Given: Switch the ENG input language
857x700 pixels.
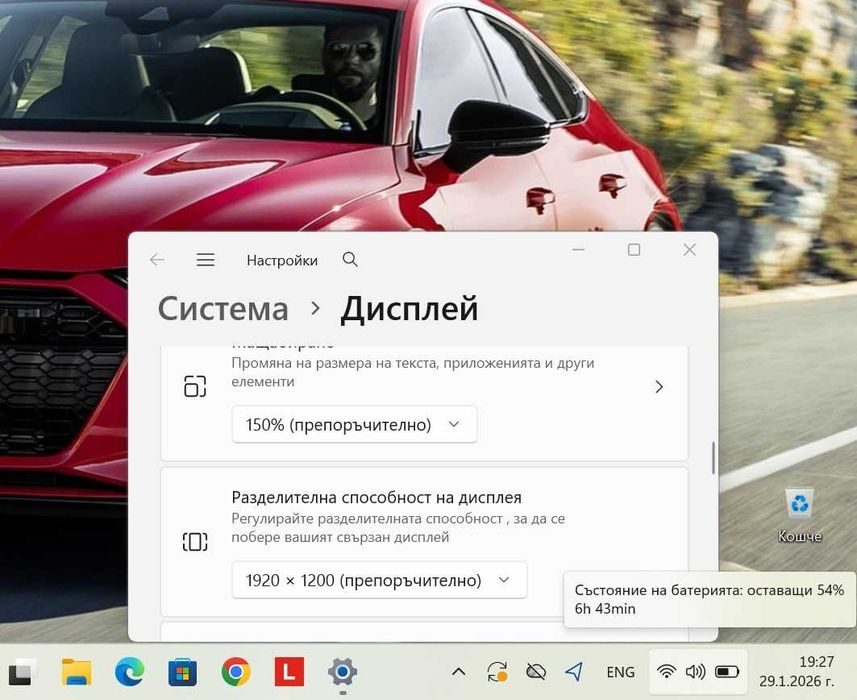Looking at the screenshot, I should [x=620, y=672].
